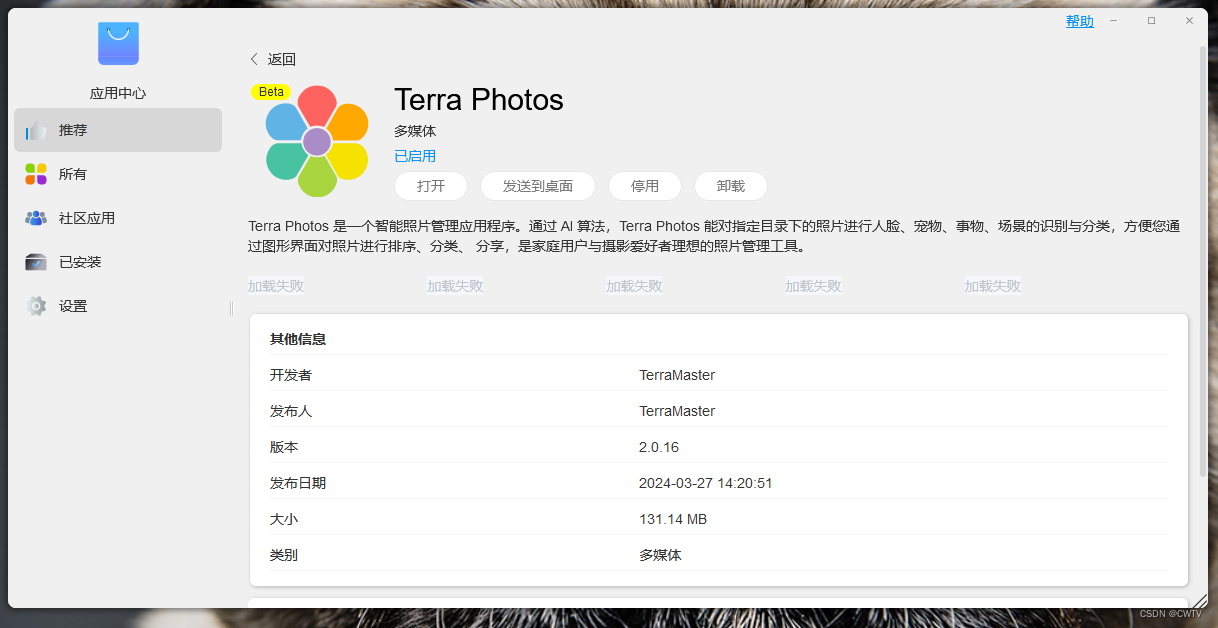Click the window resize grip corner
Viewport: 1218px width, 628px height.
coord(1199,599)
